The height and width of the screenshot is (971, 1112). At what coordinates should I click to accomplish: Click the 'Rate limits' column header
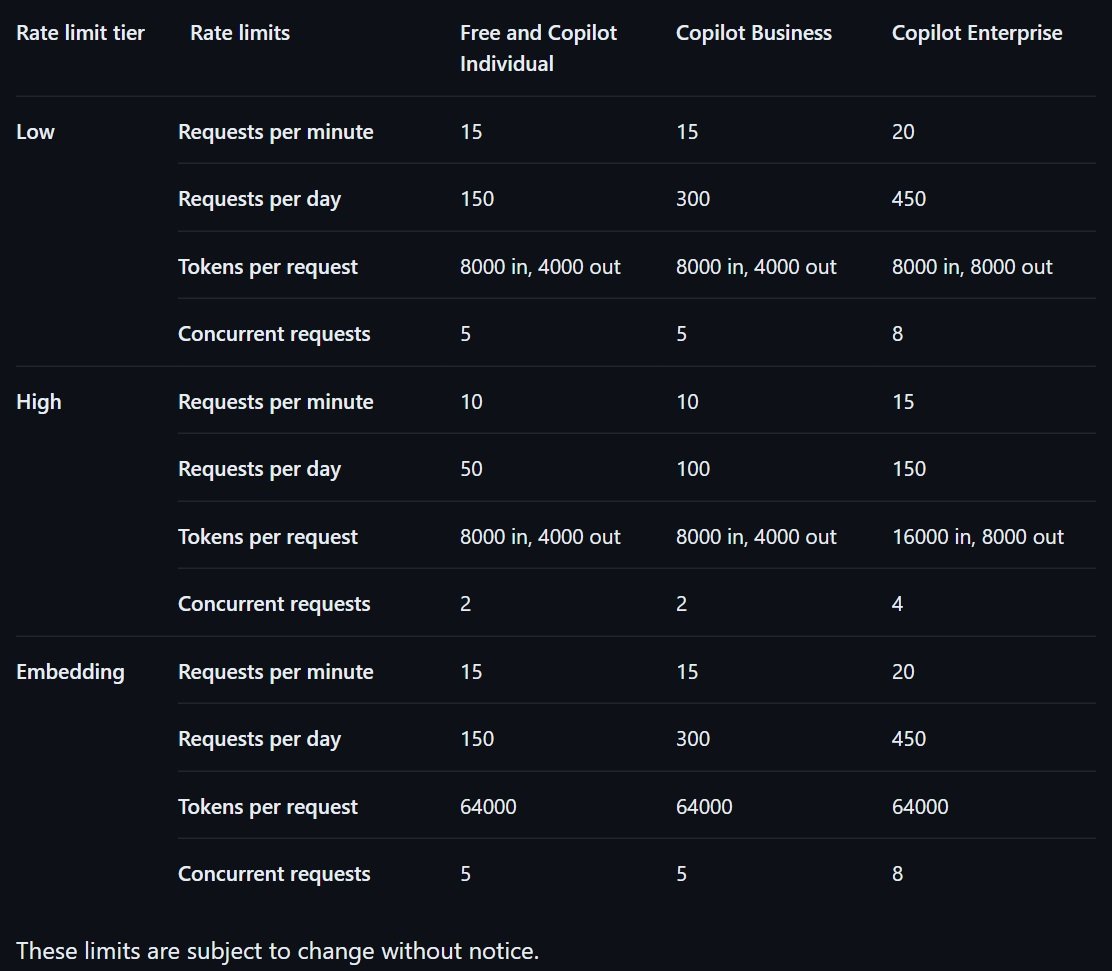[x=239, y=33]
